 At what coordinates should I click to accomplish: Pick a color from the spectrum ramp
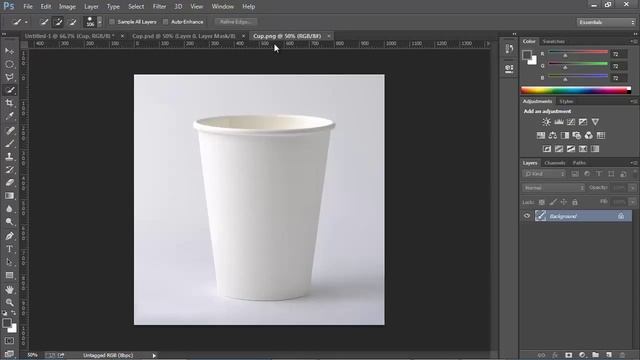click(576, 90)
